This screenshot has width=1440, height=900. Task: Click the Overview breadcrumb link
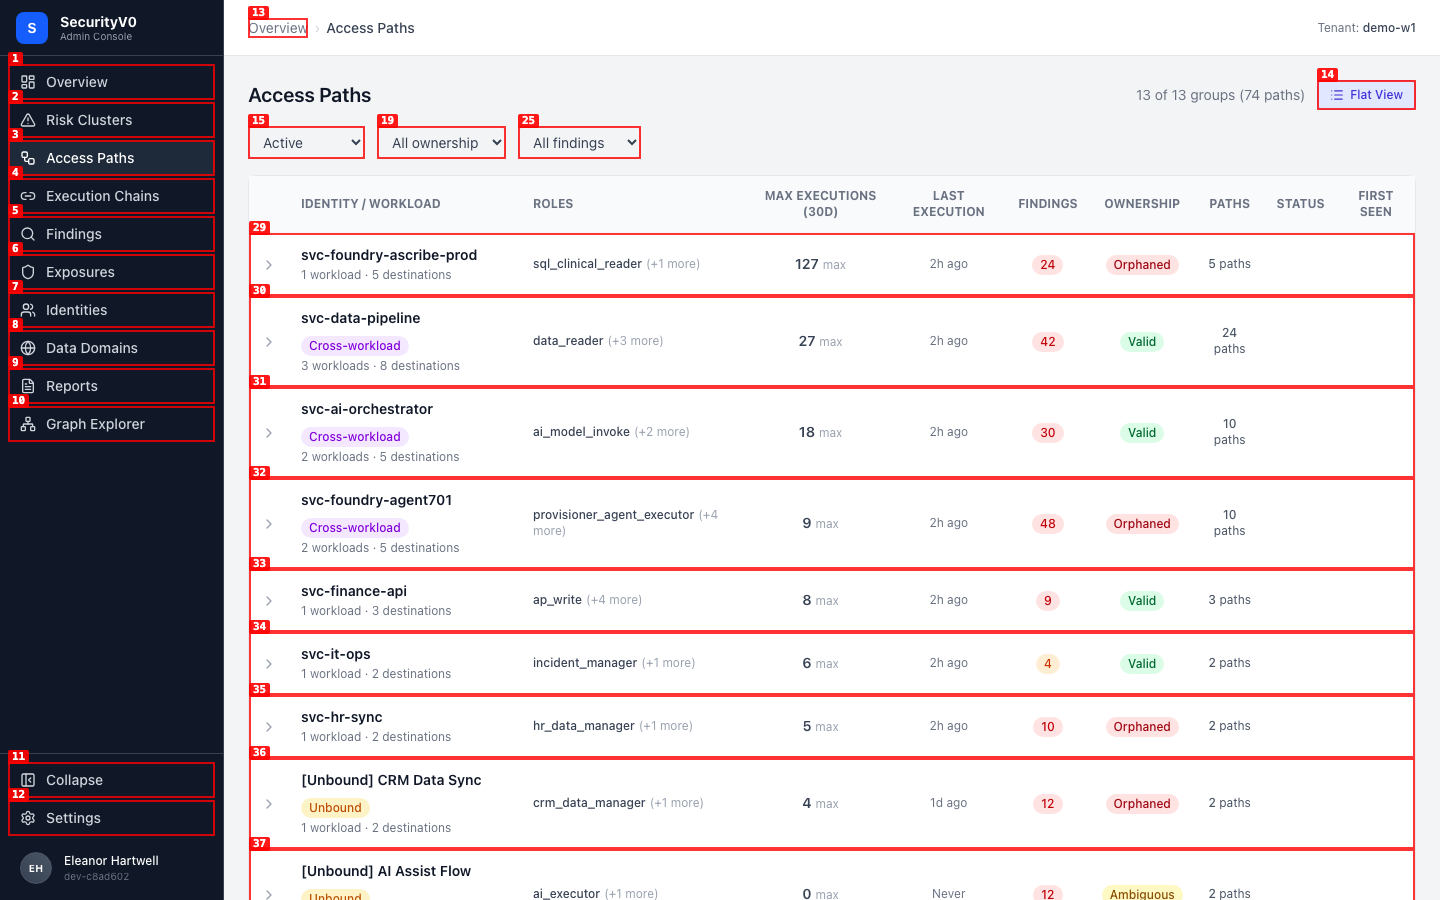click(x=278, y=28)
